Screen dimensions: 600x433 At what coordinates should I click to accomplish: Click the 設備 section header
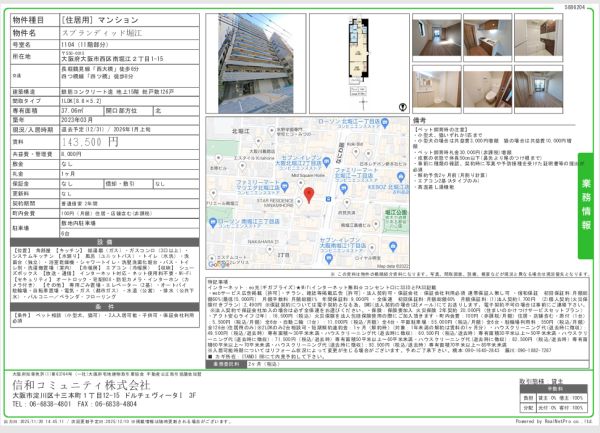tap(105, 242)
